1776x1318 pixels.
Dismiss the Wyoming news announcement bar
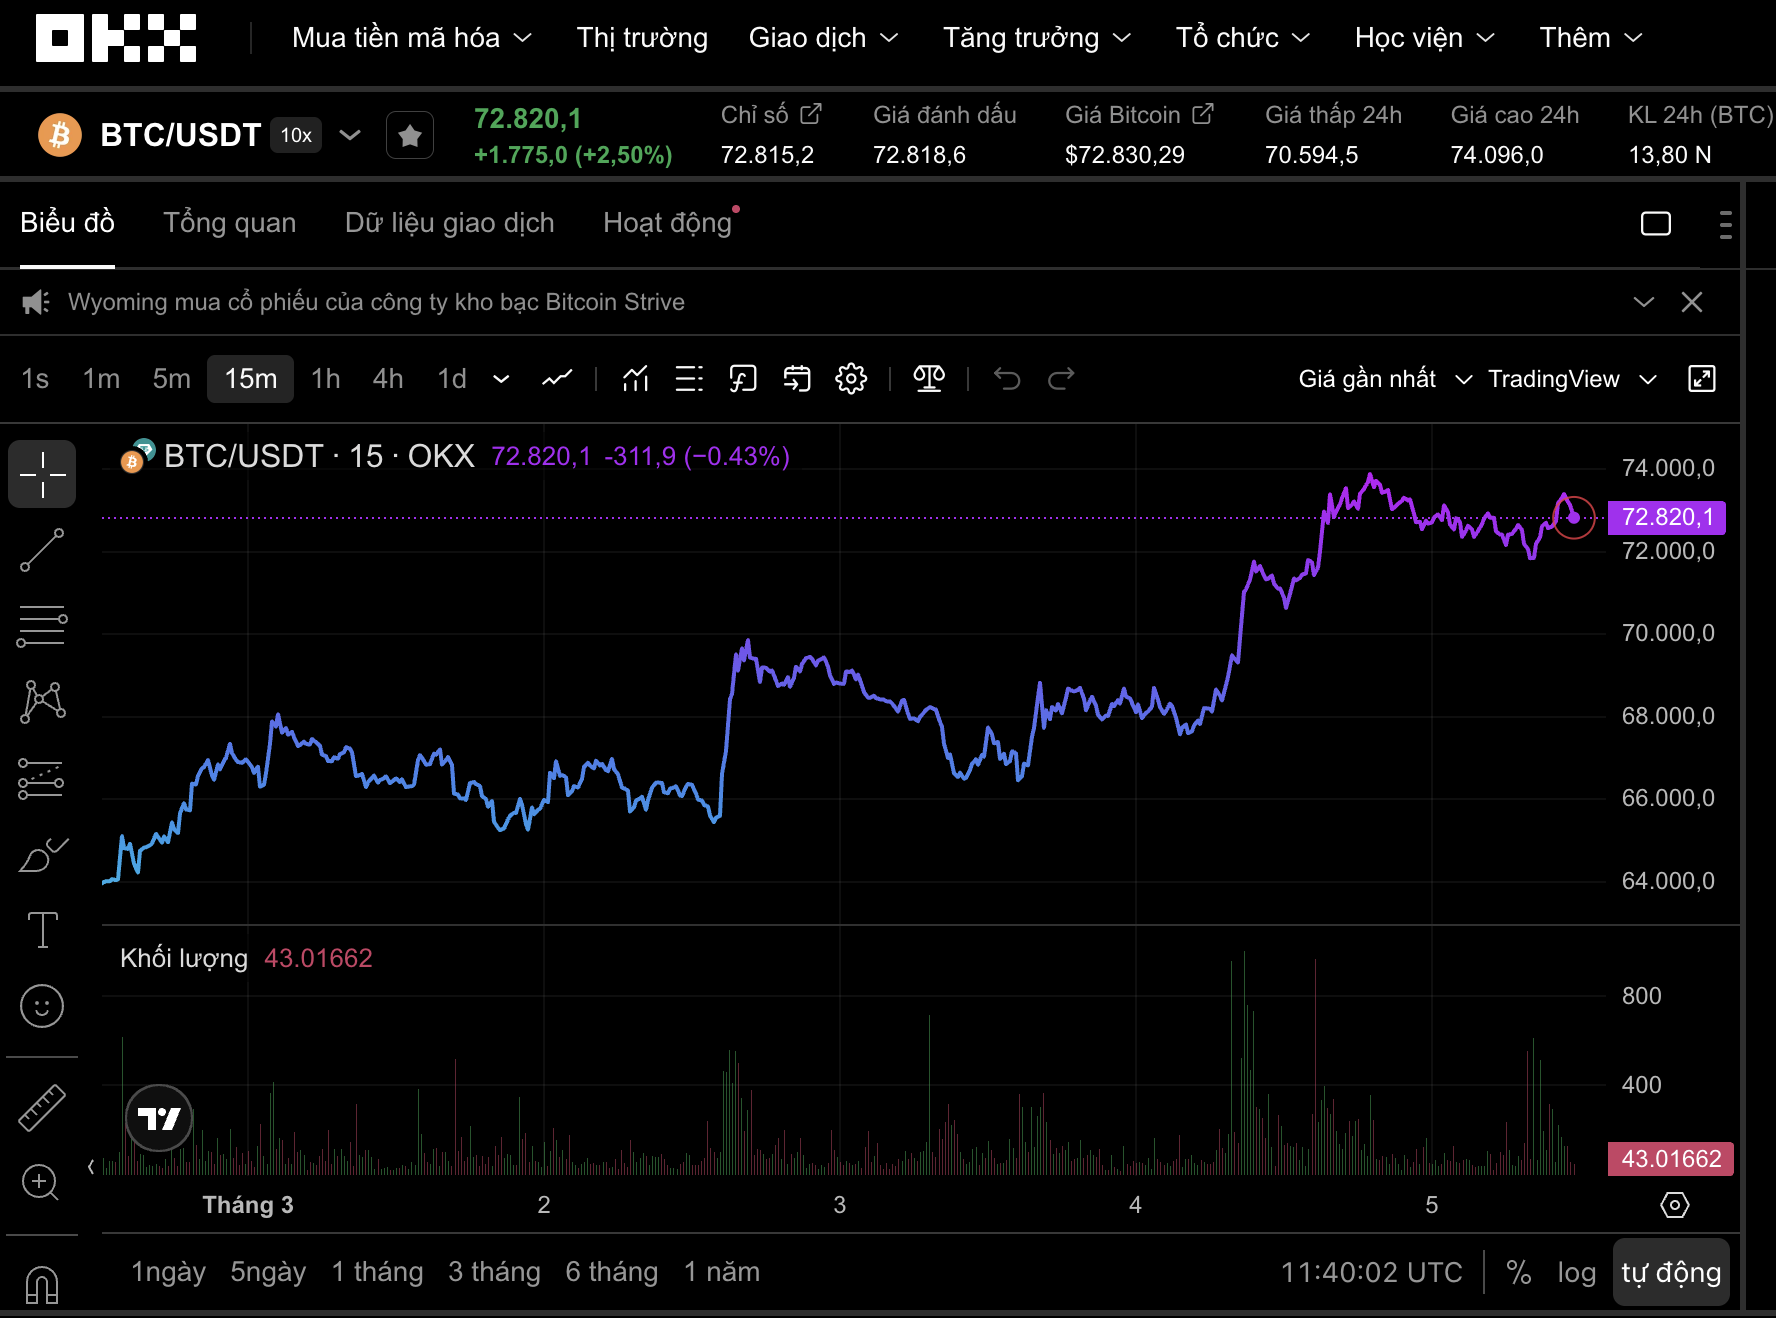tap(1691, 302)
